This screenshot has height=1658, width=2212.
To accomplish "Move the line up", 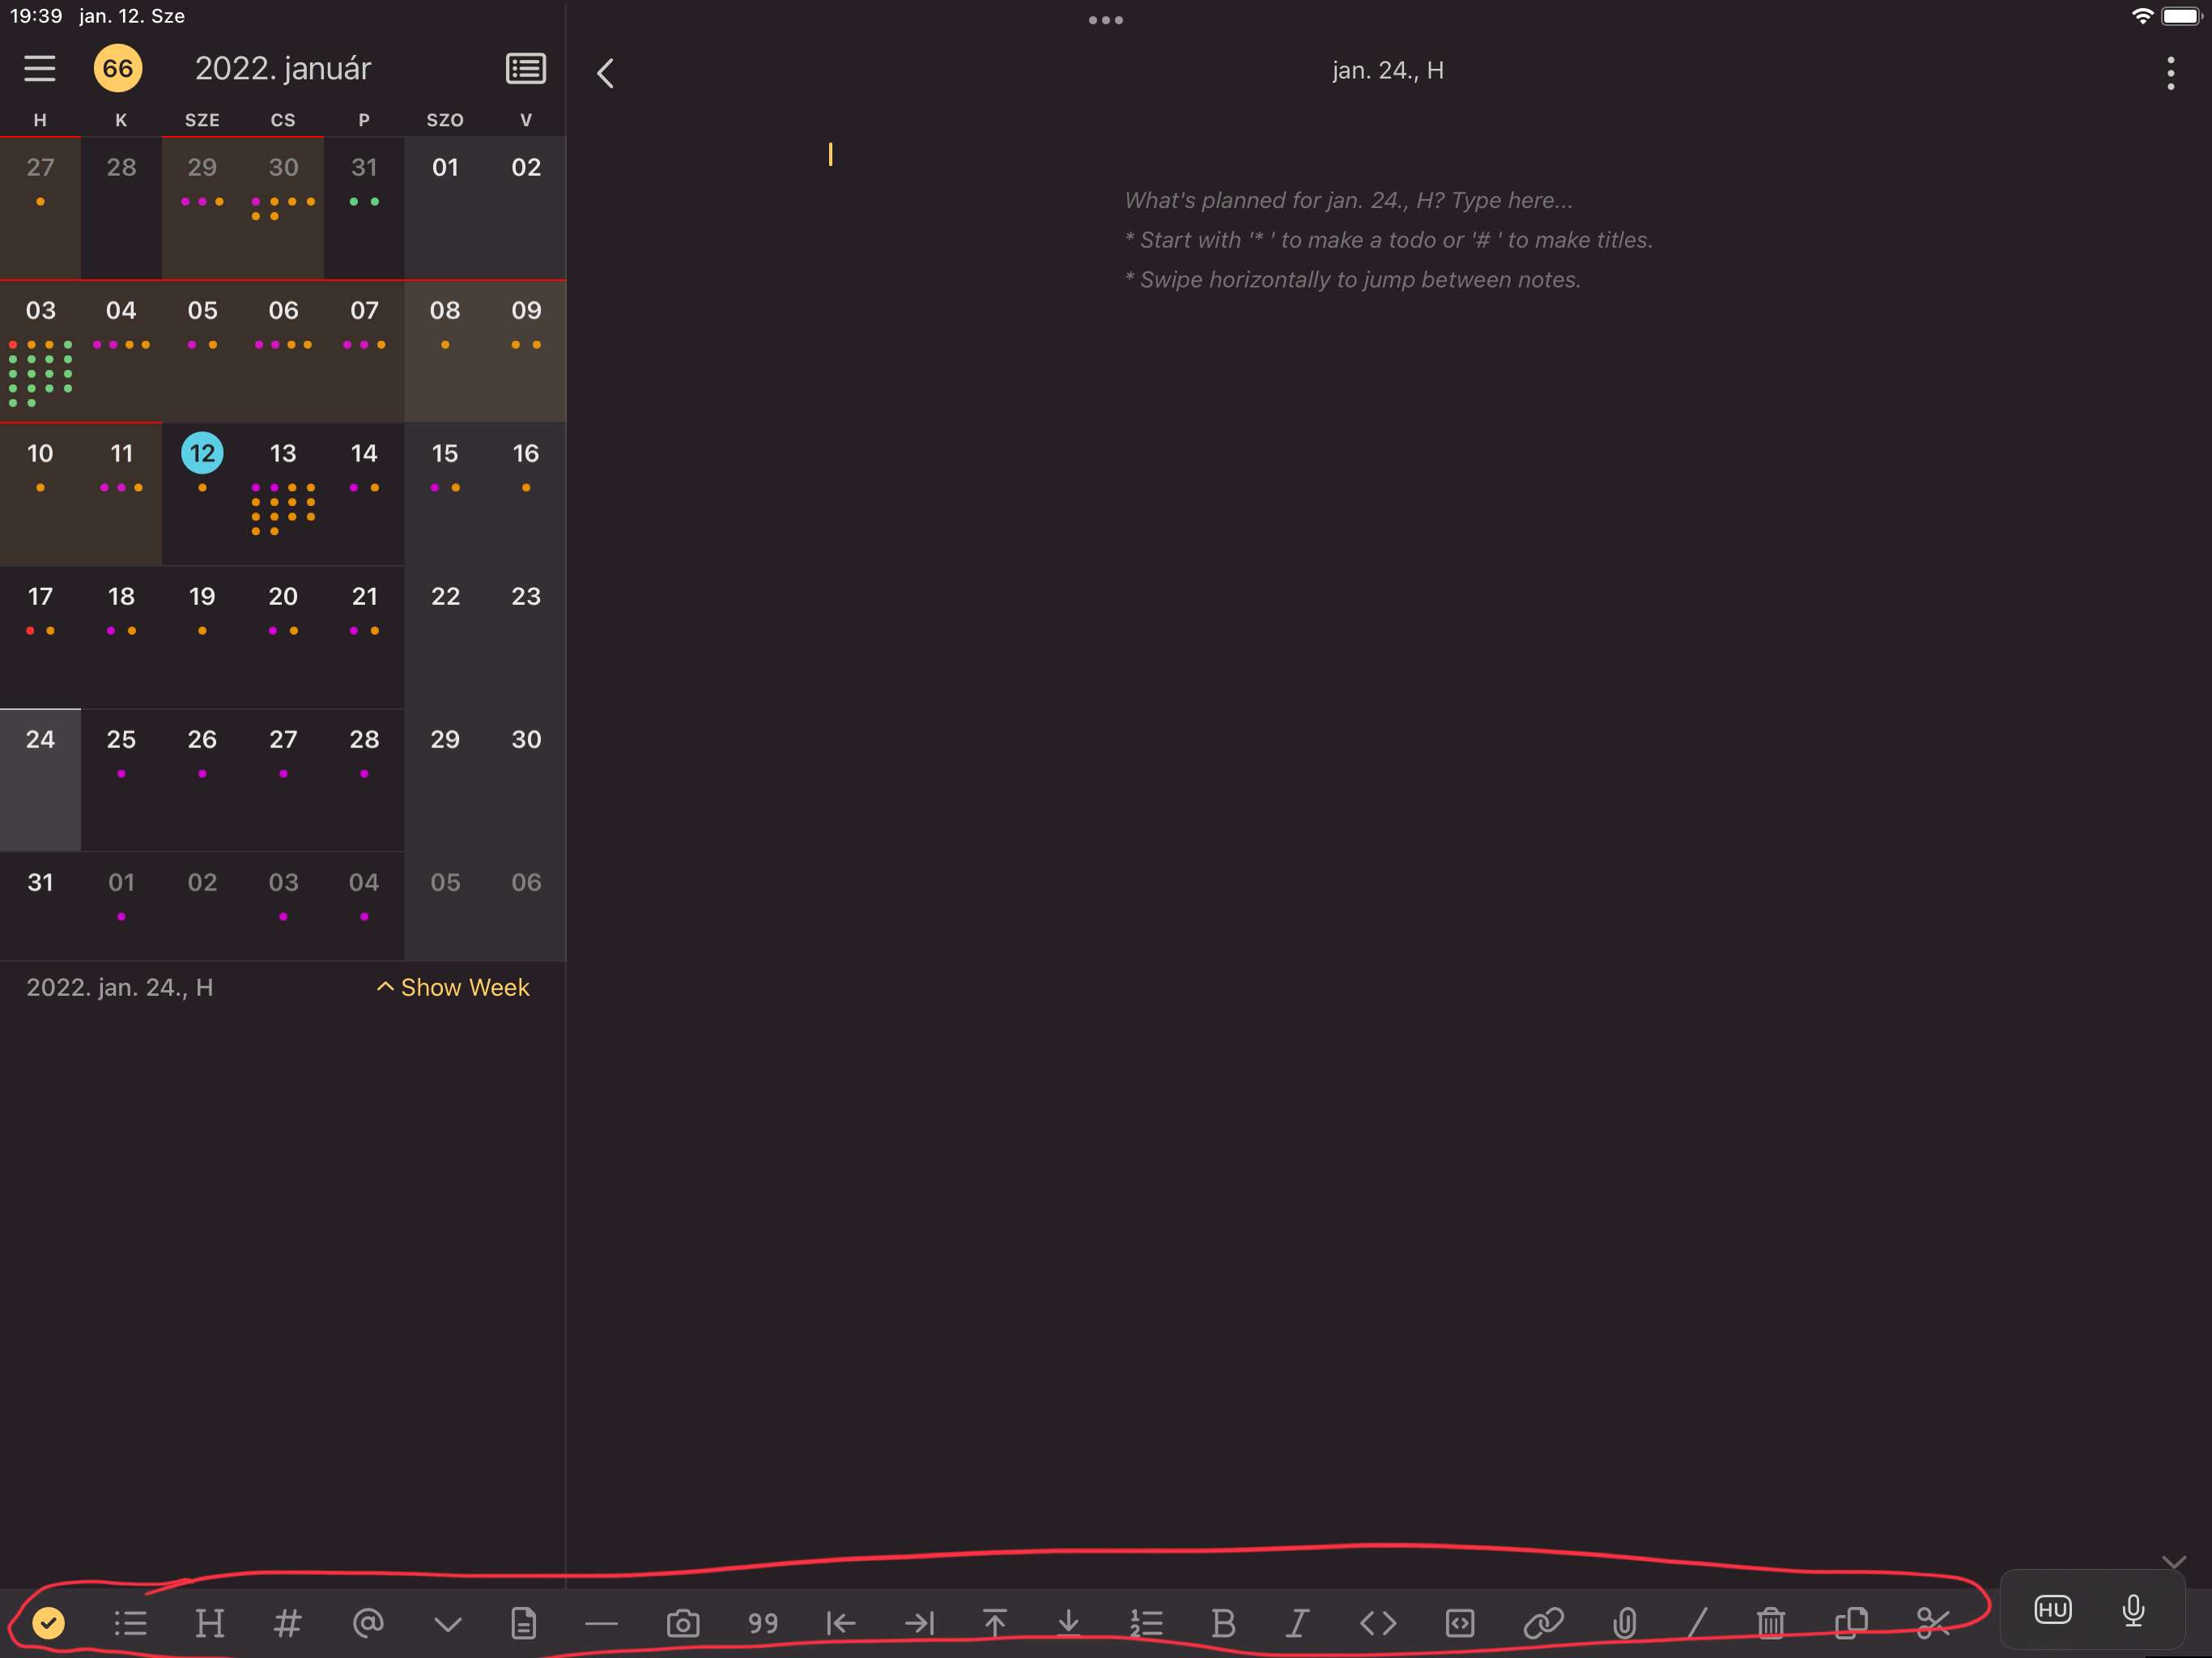I will point(994,1622).
